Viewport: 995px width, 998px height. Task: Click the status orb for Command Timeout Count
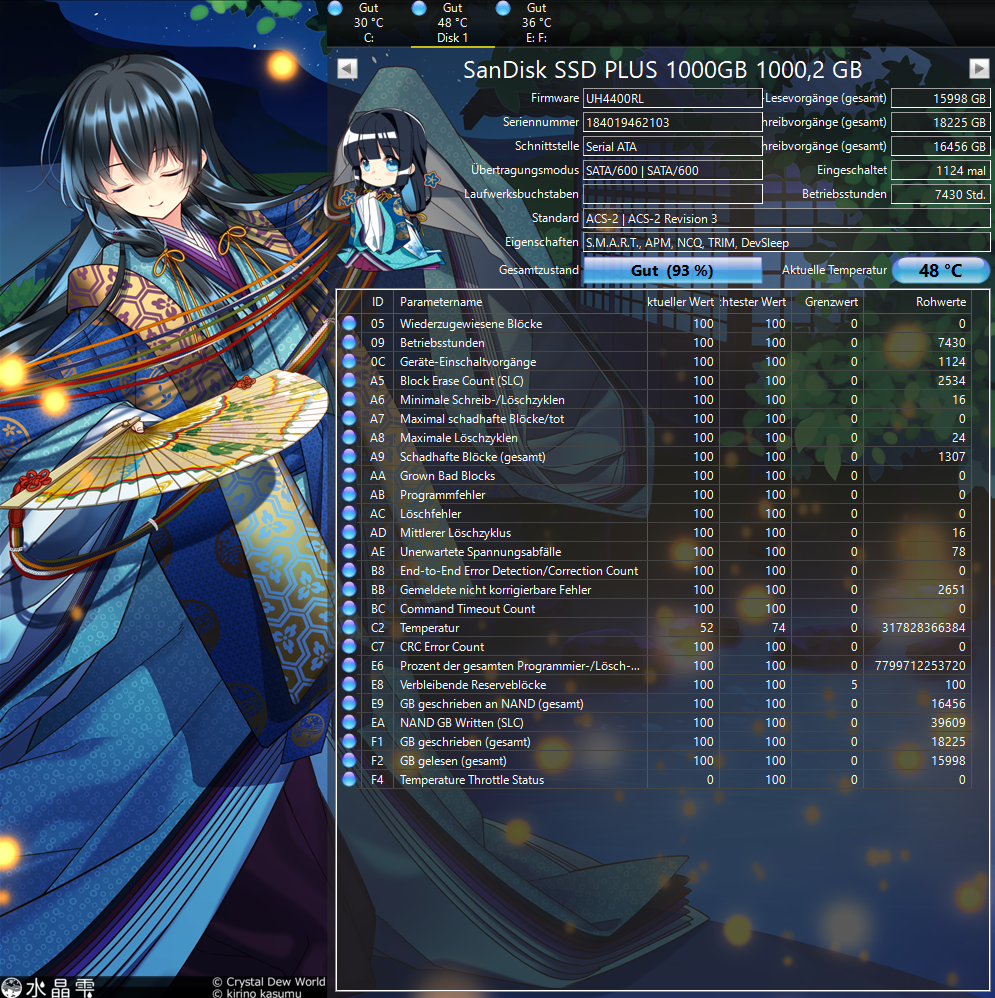(349, 608)
